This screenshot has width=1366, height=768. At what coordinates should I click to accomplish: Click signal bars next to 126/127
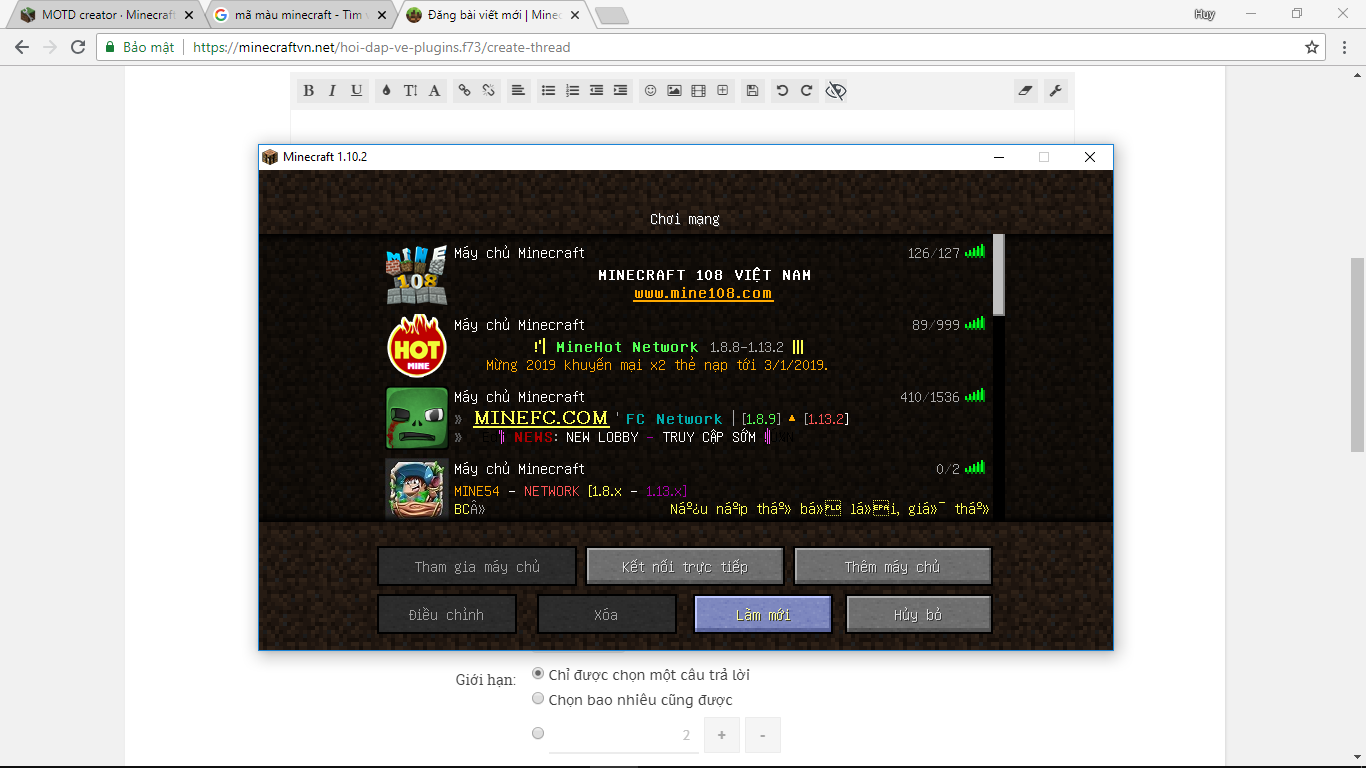975,252
